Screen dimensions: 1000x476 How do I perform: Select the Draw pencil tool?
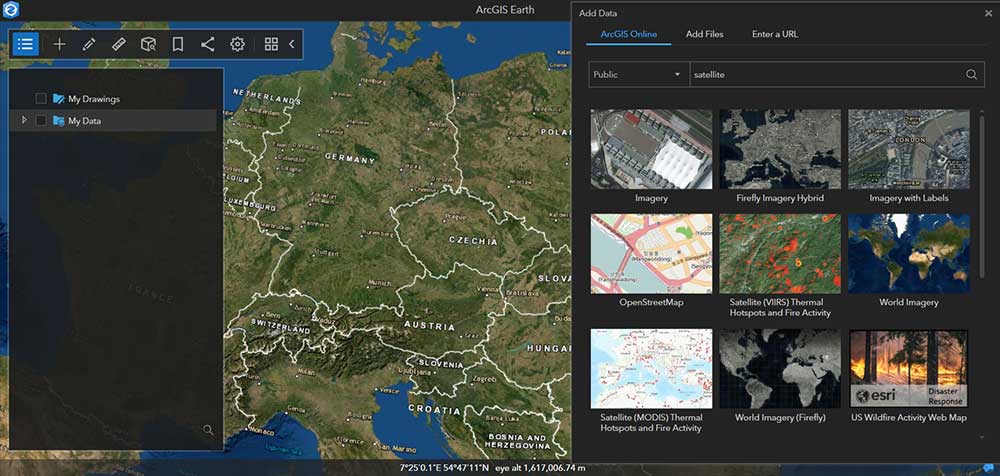(89, 44)
